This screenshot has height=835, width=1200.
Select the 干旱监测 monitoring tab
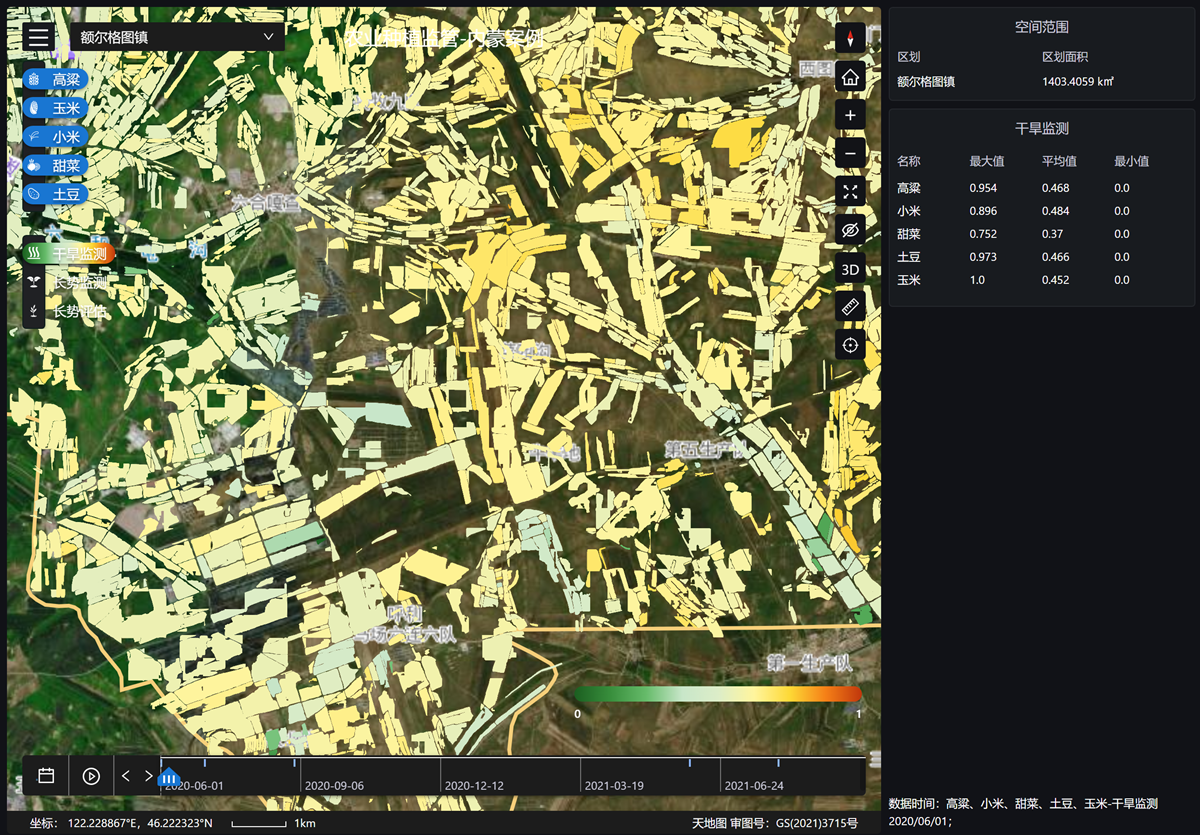click(x=69, y=254)
